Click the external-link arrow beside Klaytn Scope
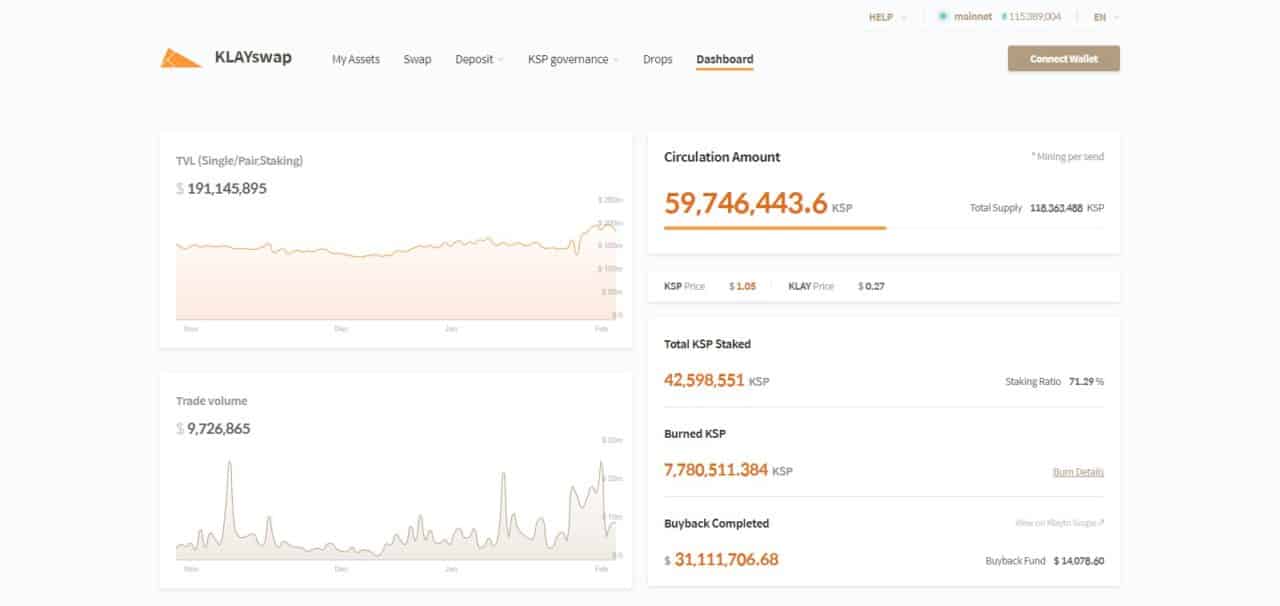This screenshot has height=606, width=1280. (x=1101, y=523)
